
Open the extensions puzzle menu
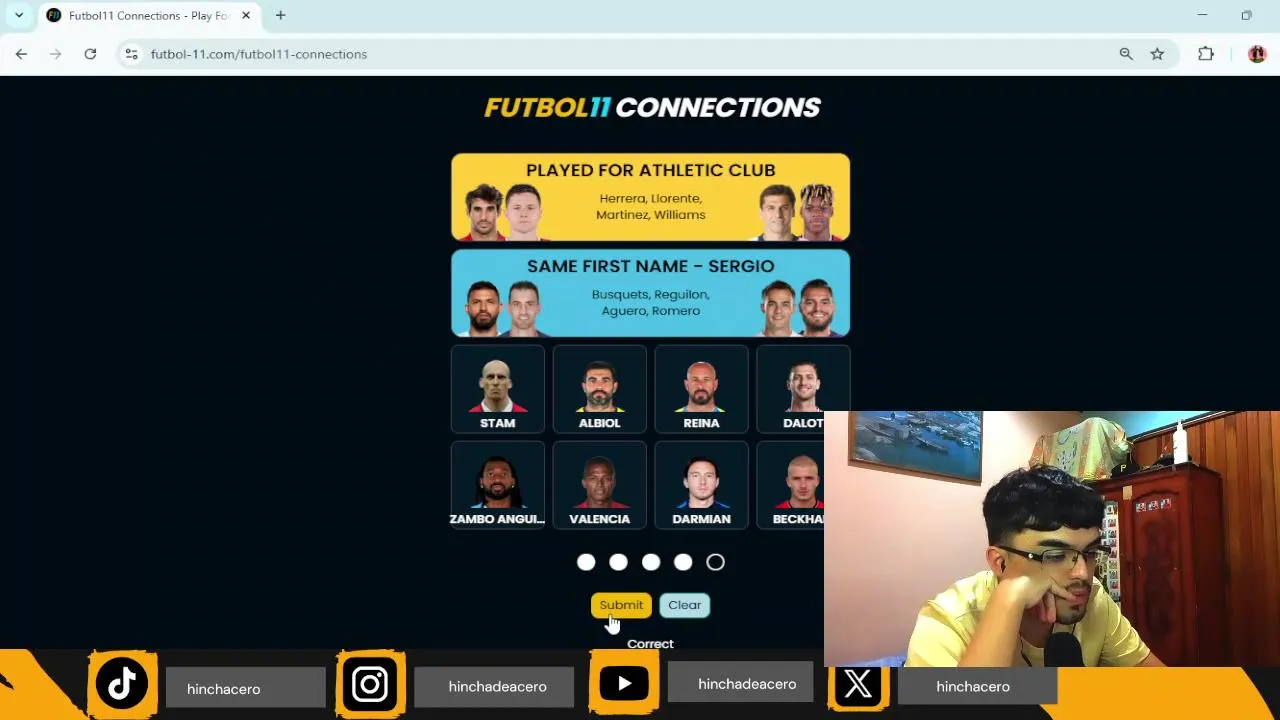1206,54
